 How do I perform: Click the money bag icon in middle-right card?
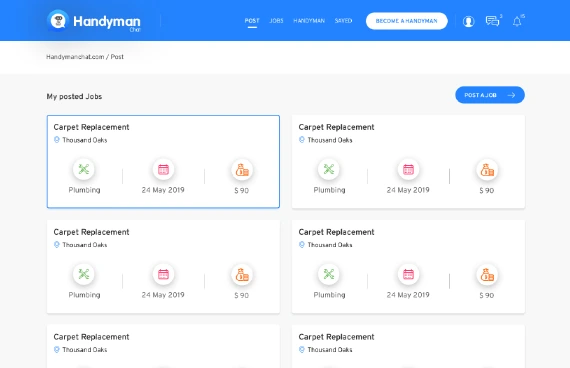pos(487,275)
